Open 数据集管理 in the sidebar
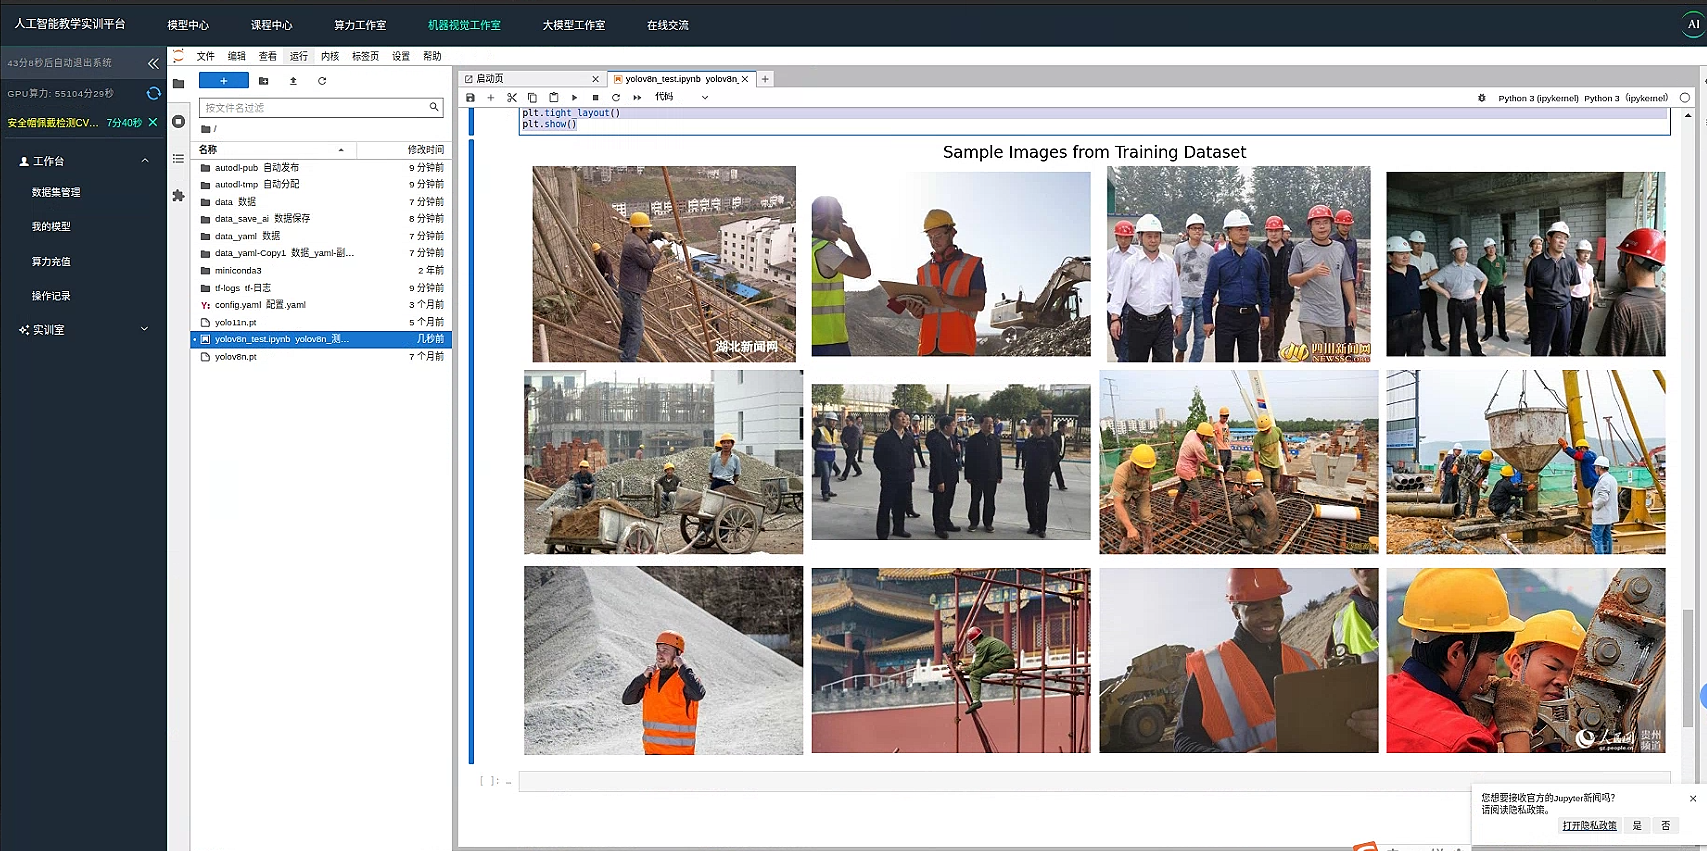This screenshot has width=1707, height=851. point(56,192)
